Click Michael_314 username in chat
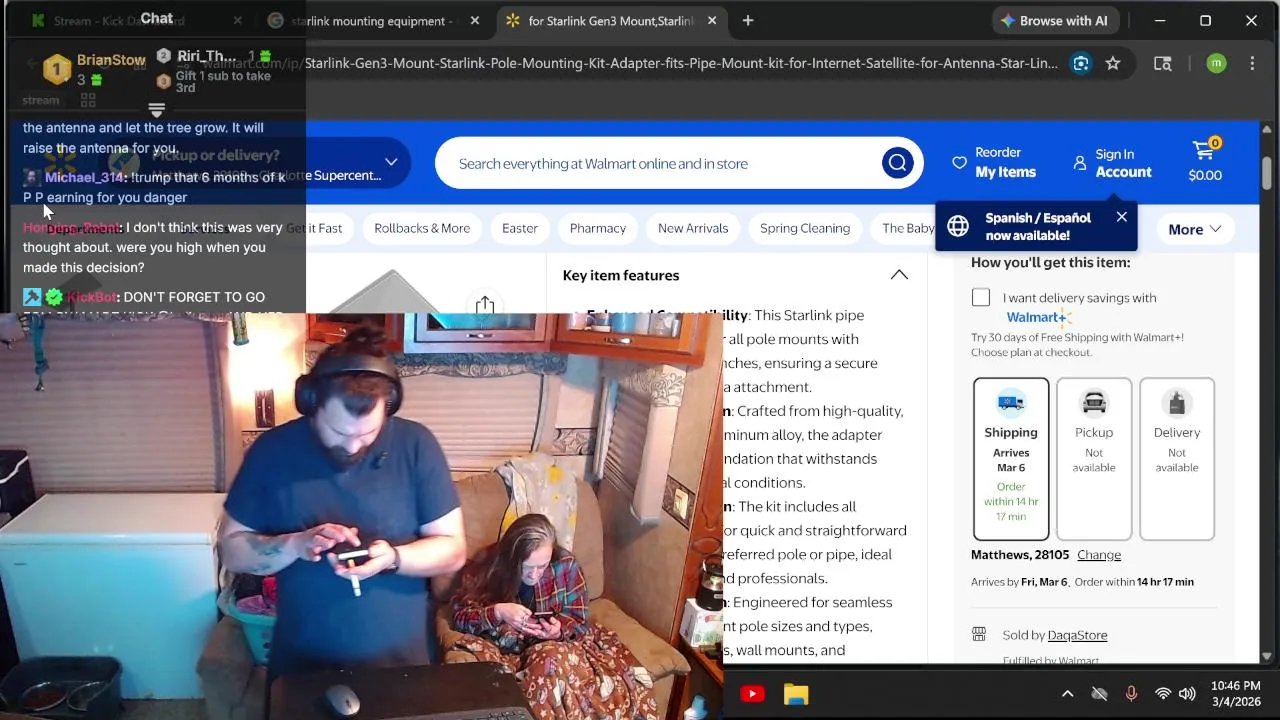The image size is (1280, 720). [x=85, y=177]
